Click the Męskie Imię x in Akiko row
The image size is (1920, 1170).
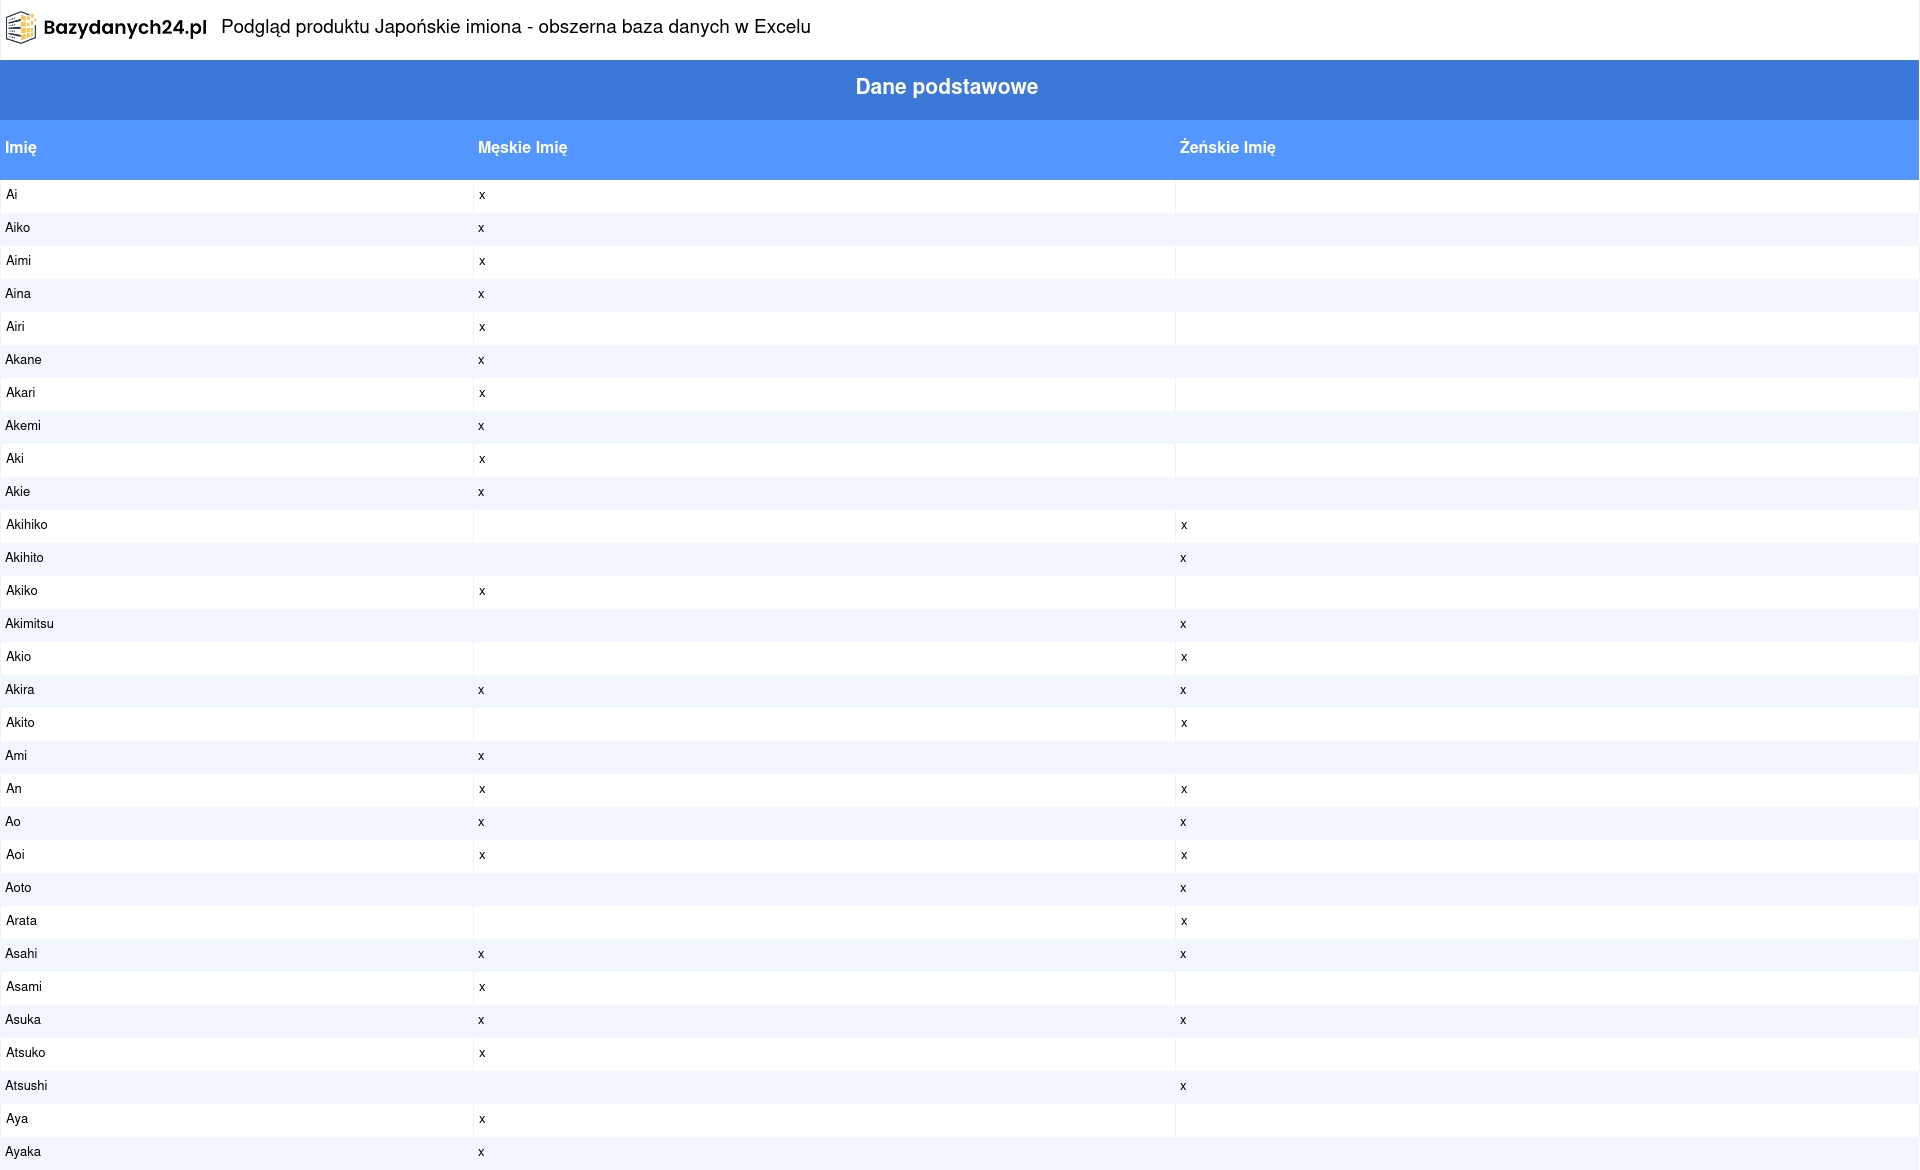[x=482, y=591]
